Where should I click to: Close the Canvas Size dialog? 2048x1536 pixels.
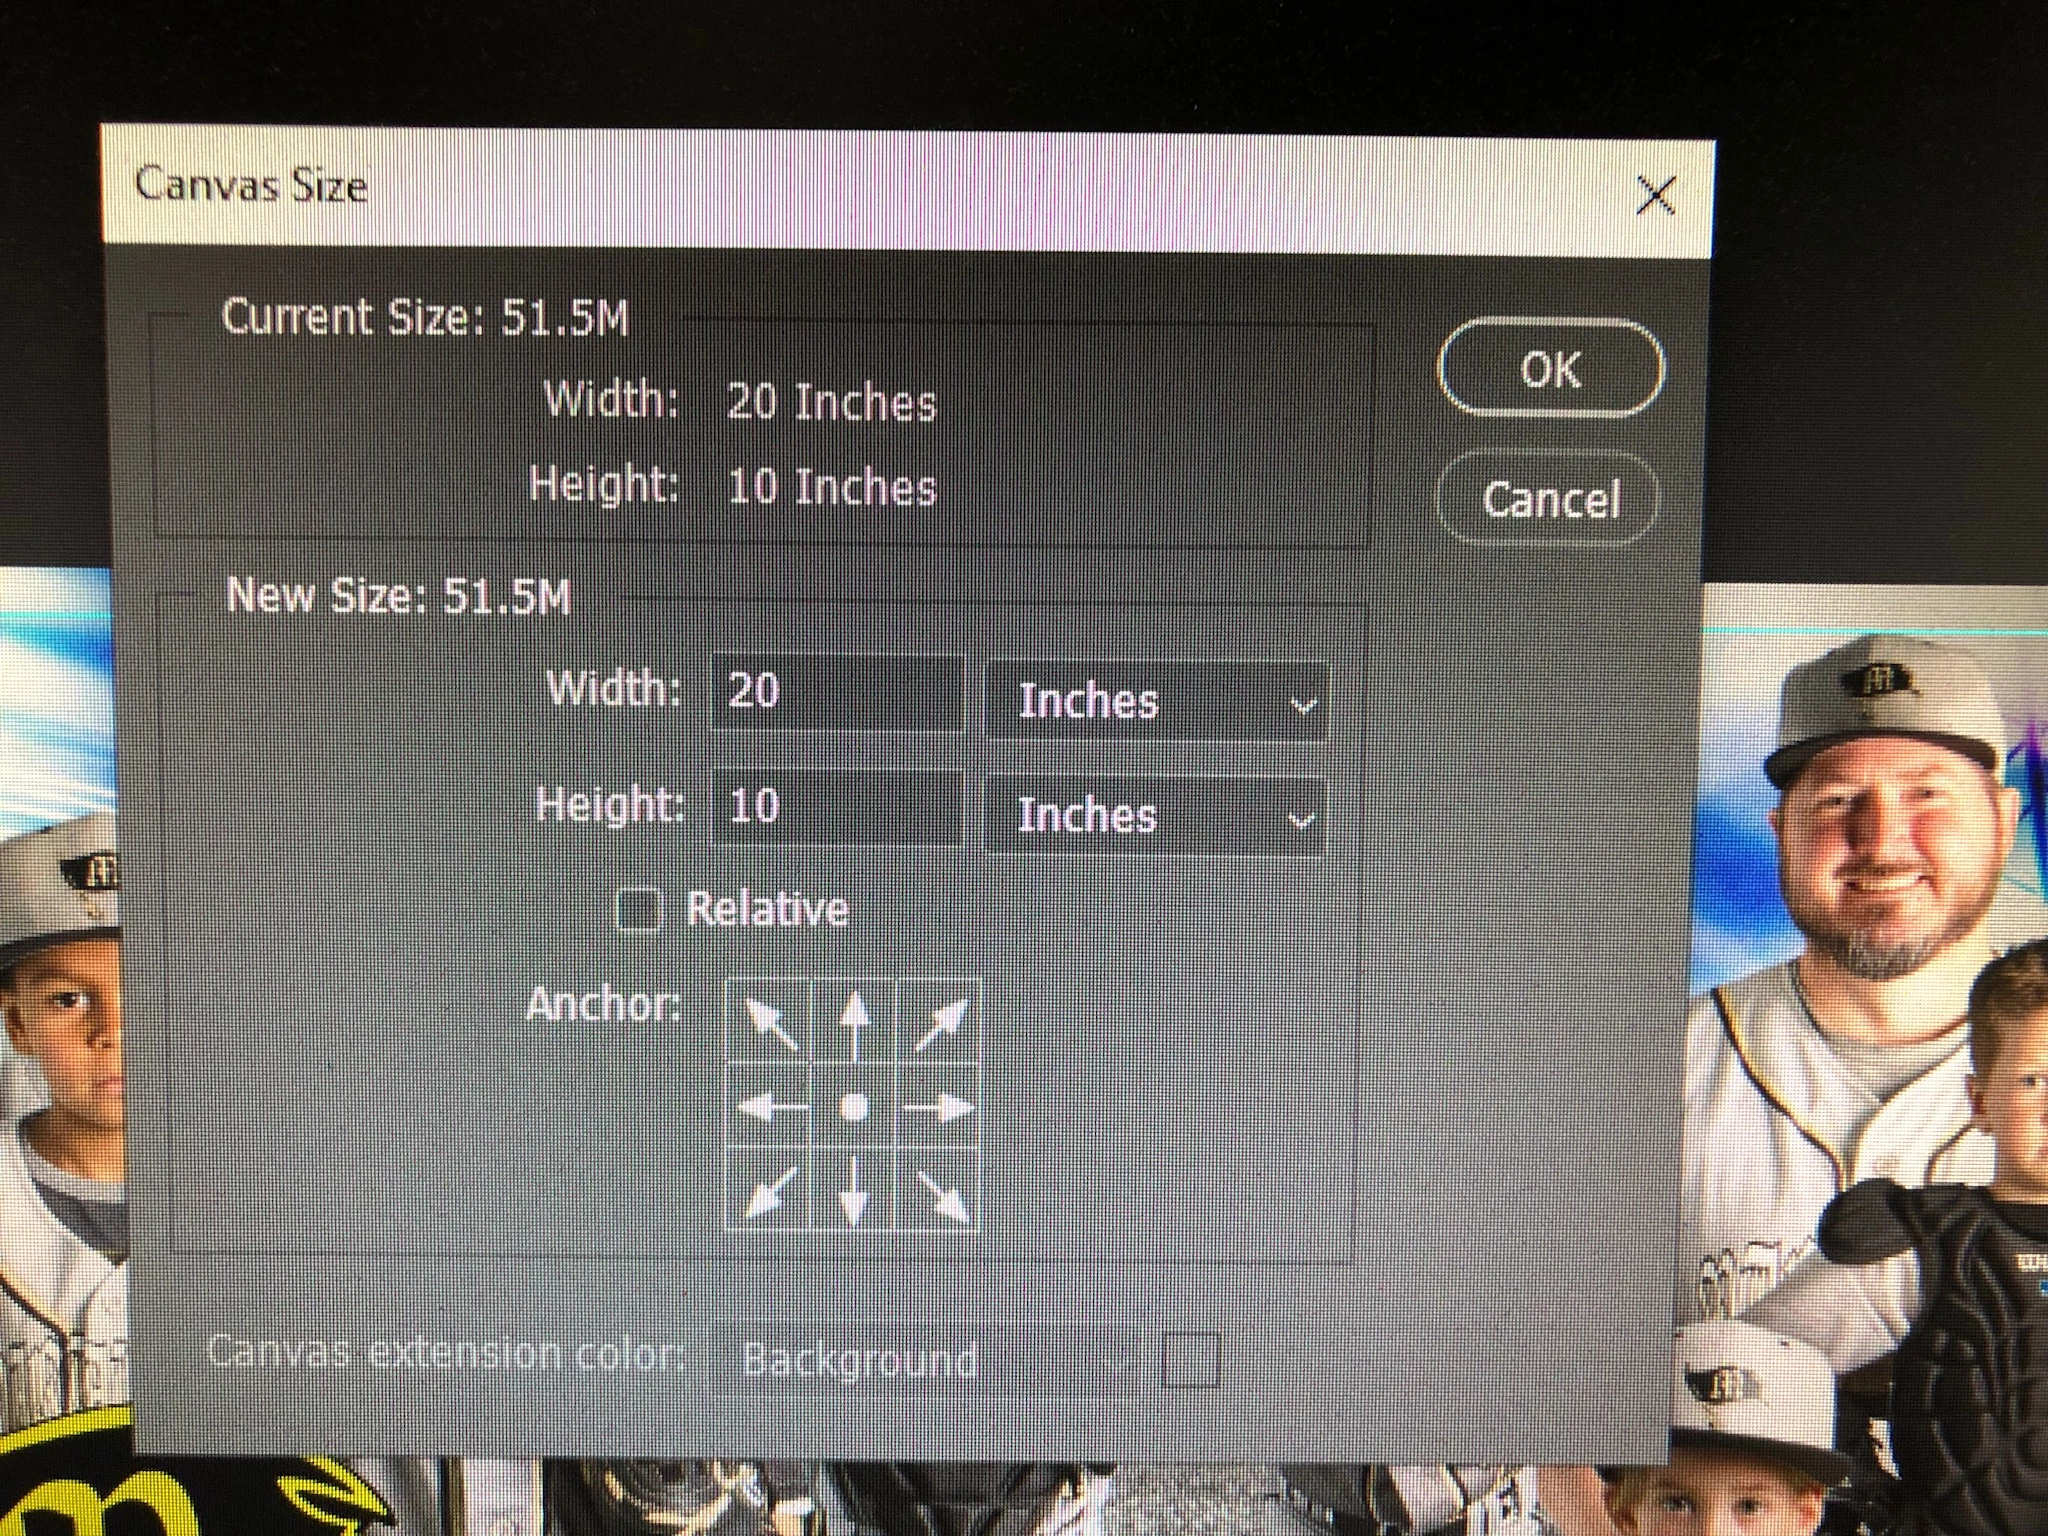1655,195
